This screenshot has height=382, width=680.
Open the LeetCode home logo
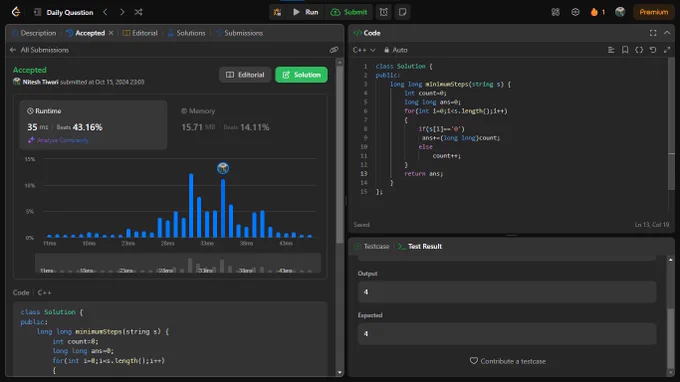16,12
